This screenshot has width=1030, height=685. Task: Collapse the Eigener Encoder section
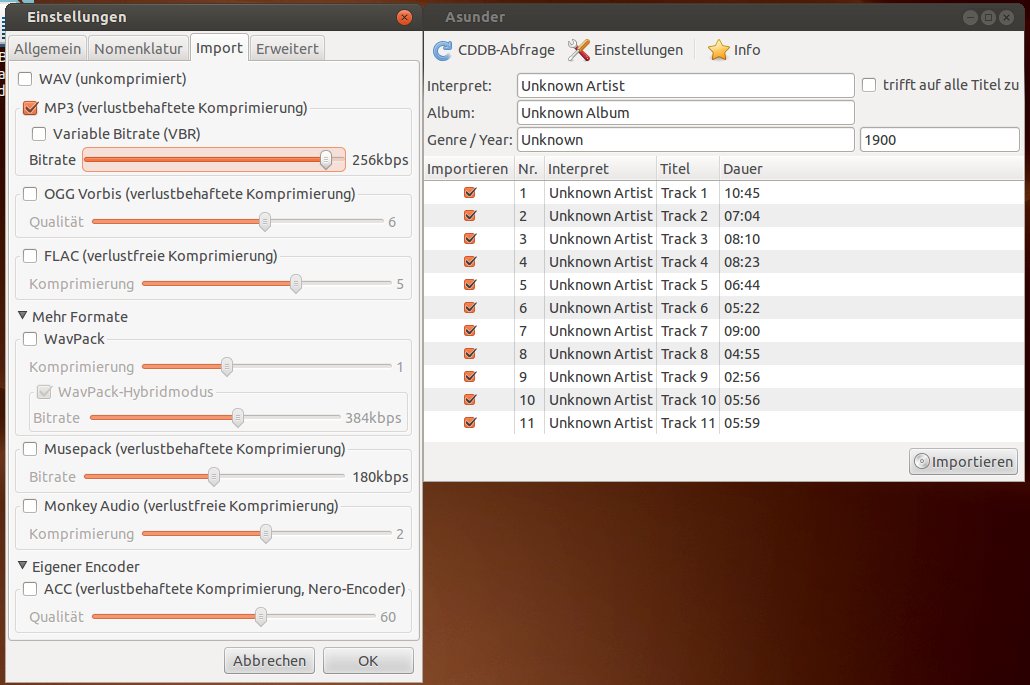tap(22, 565)
